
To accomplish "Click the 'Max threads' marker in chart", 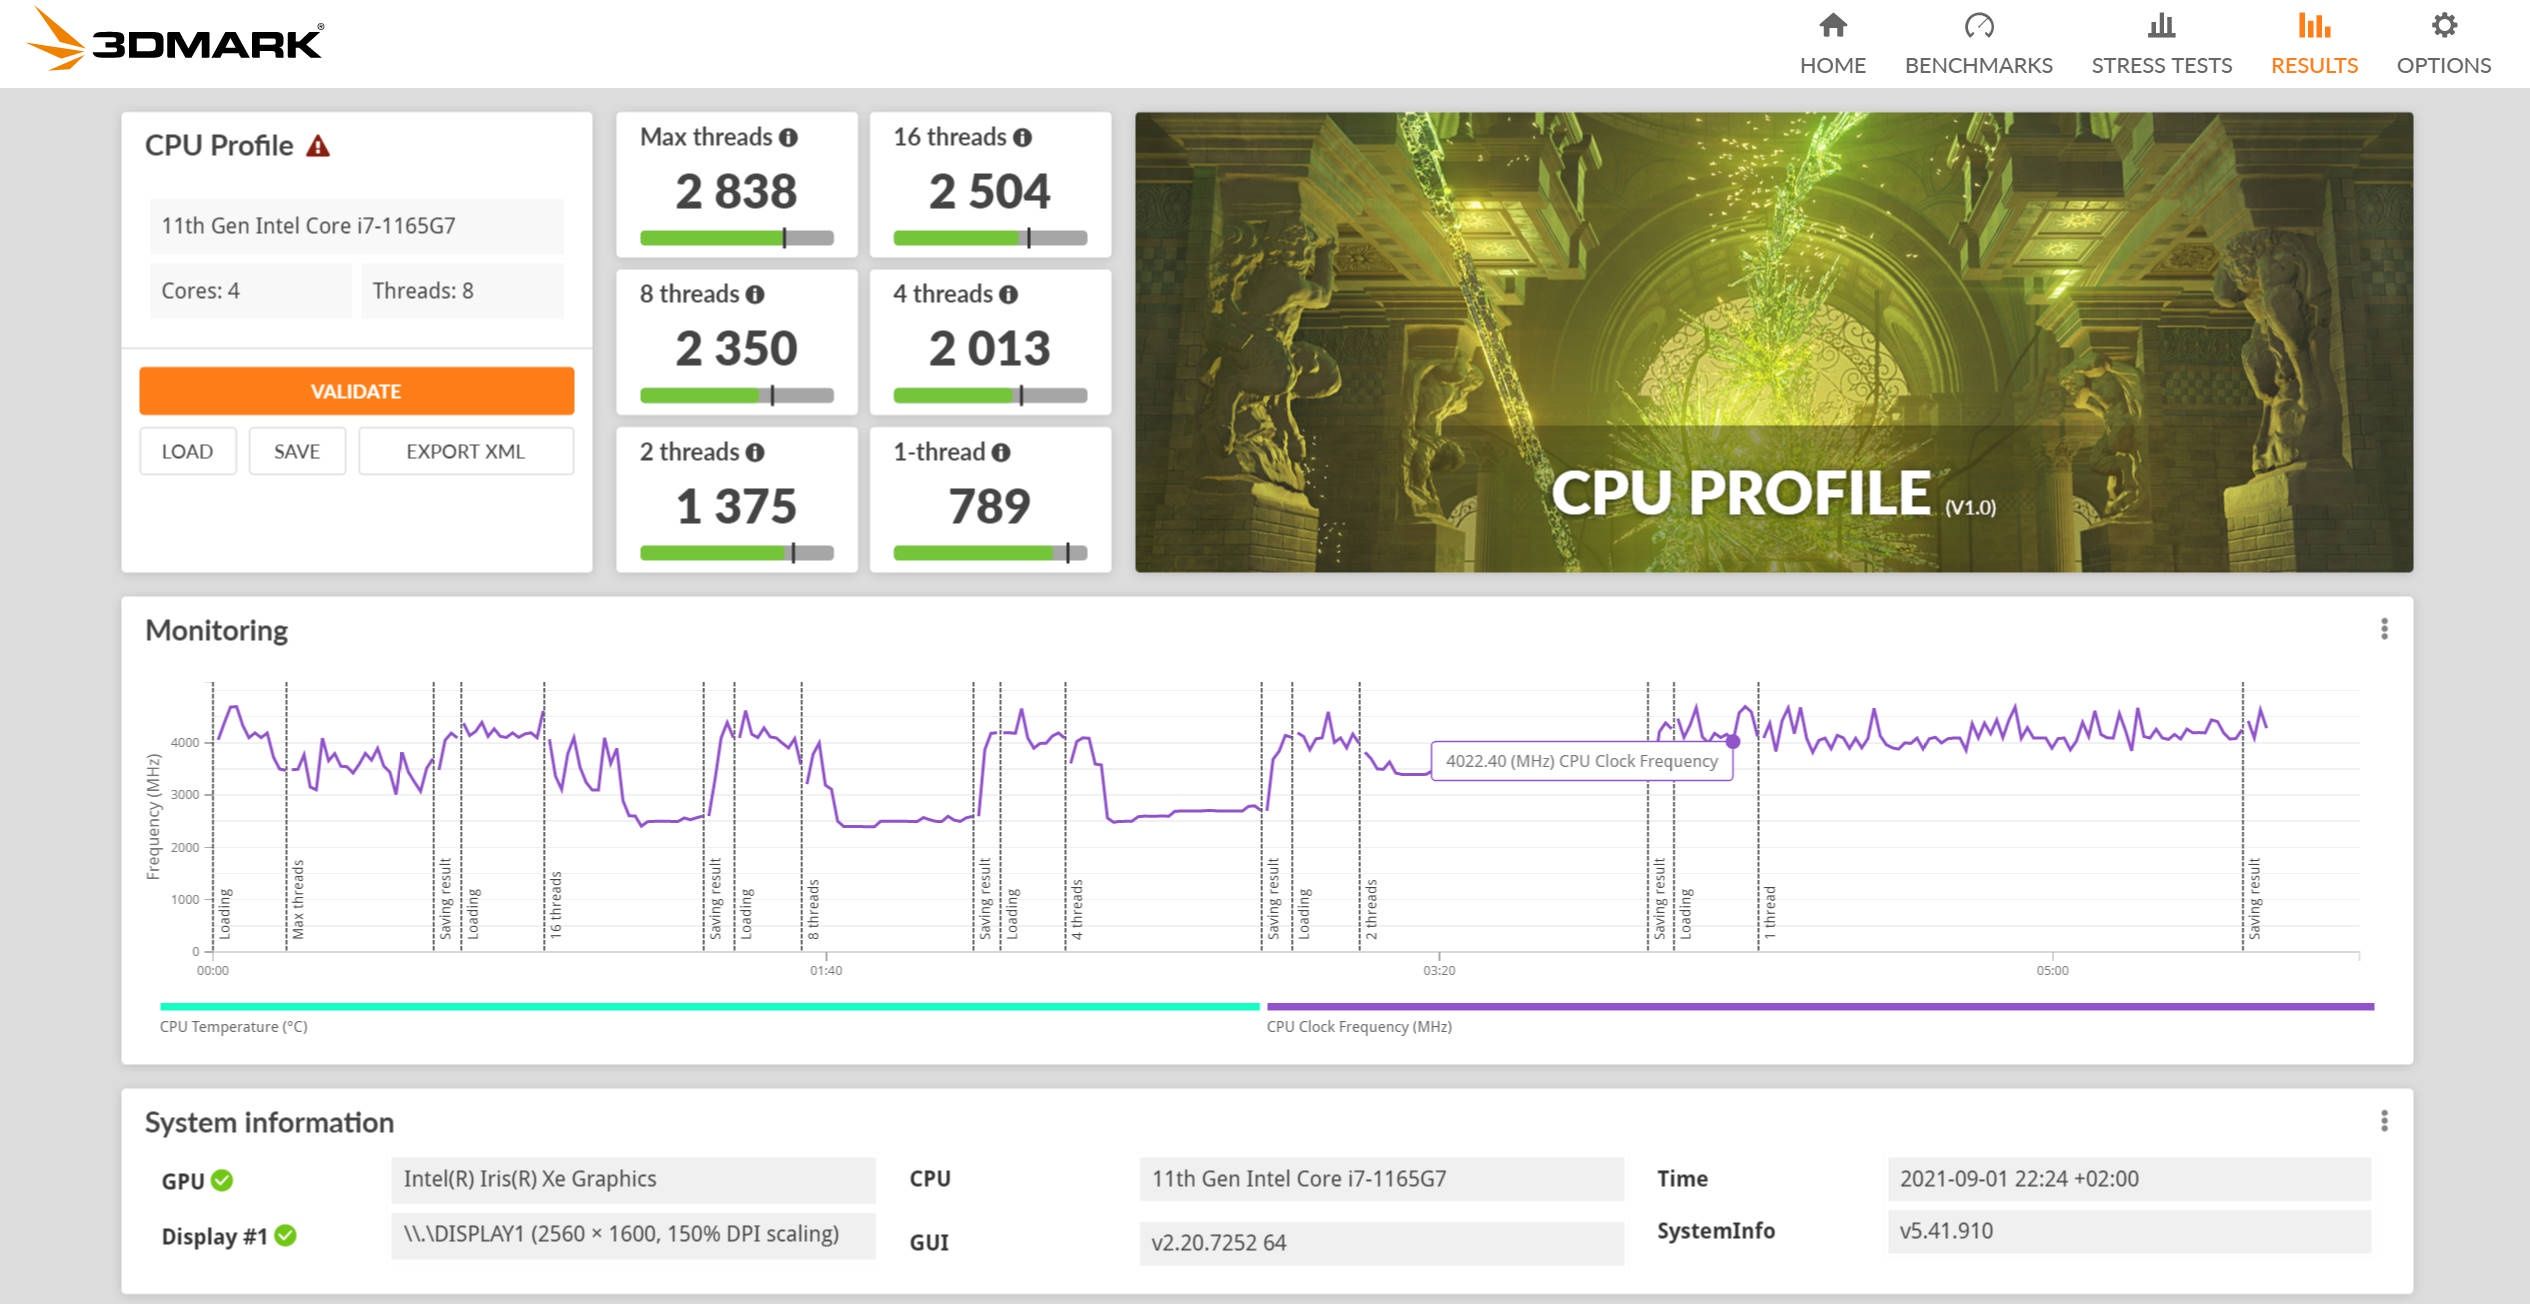I will [x=297, y=900].
